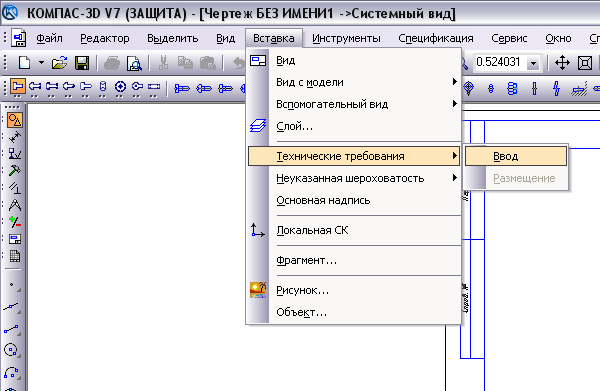Open an existing file with the folder icon
The height and width of the screenshot is (391, 600).
coord(59,63)
